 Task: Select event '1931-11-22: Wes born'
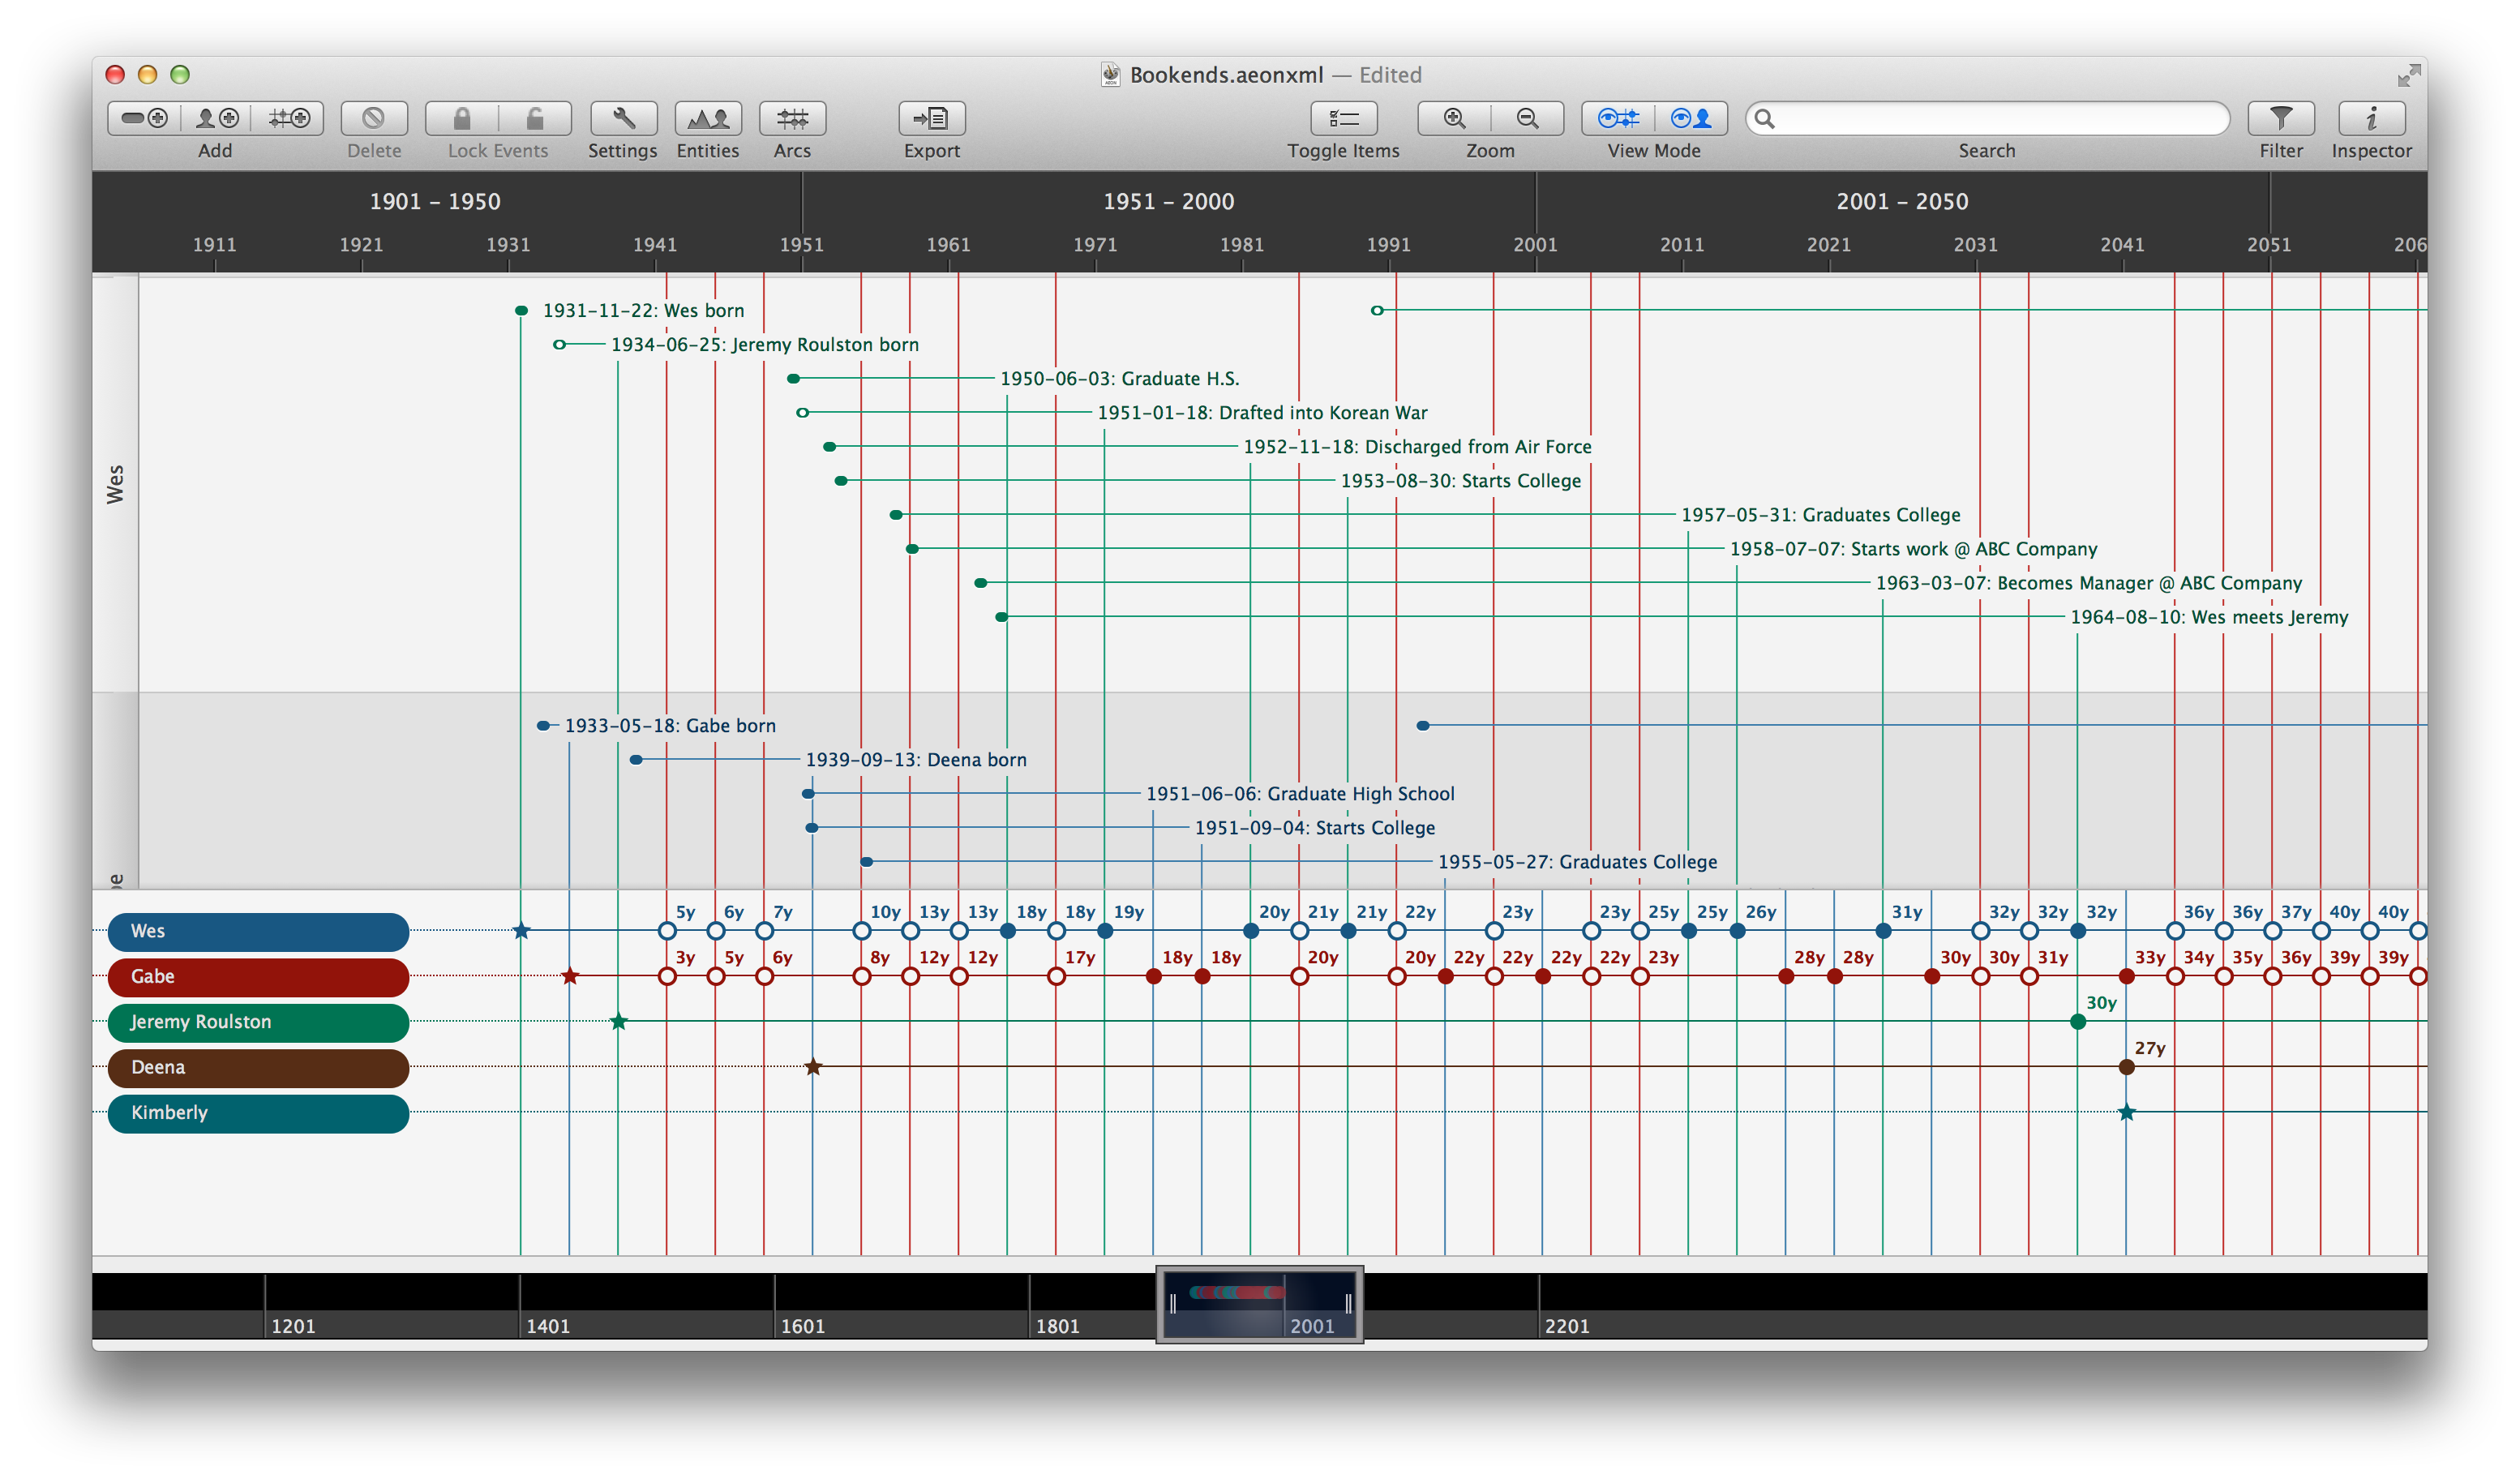pyautogui.click(x=643, y=311)
